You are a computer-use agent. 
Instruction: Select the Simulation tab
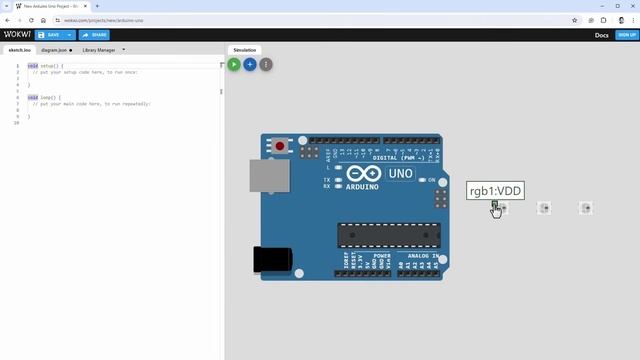244,50
